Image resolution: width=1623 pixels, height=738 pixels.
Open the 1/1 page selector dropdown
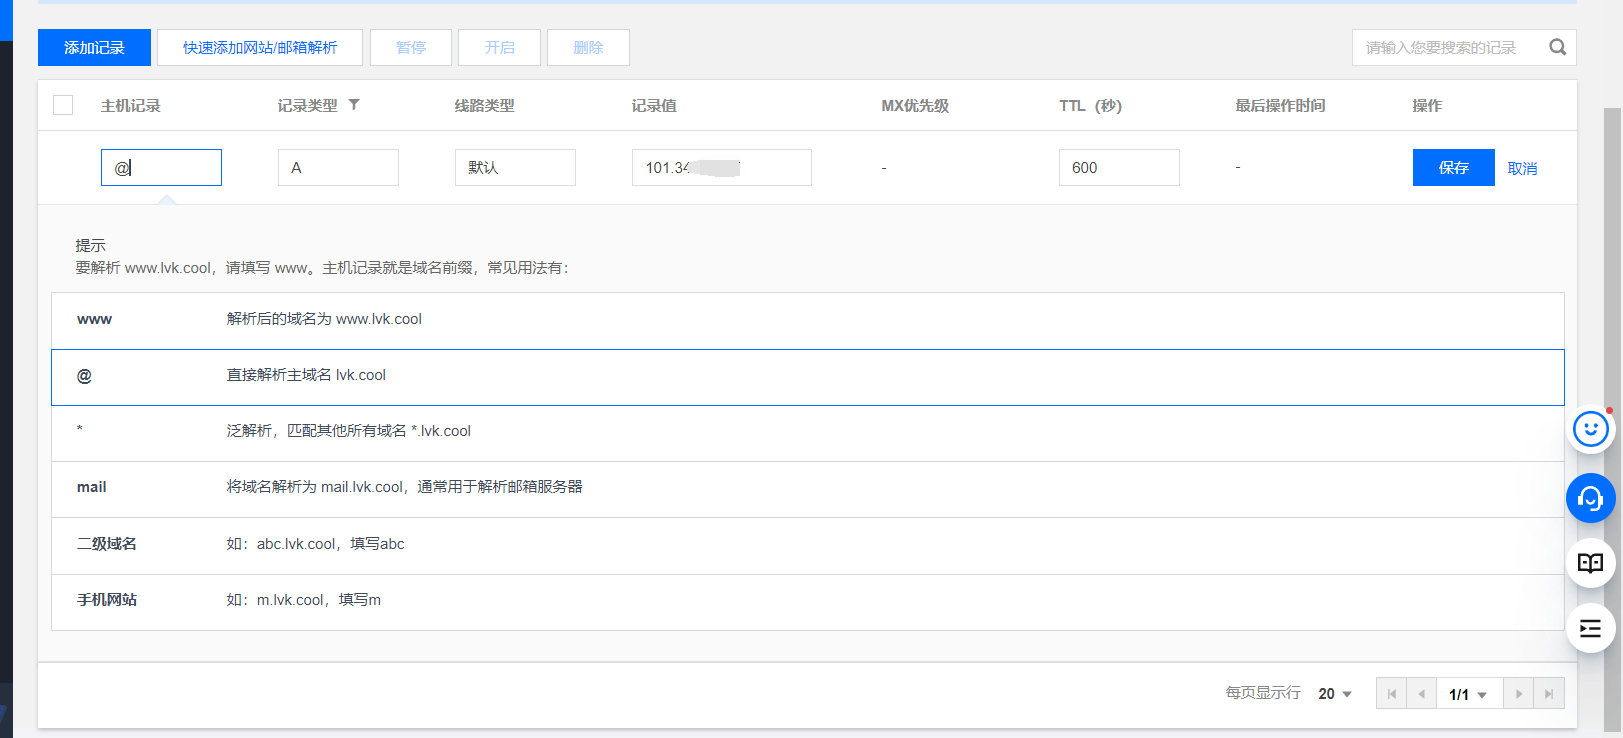[x=1469, y=694]
